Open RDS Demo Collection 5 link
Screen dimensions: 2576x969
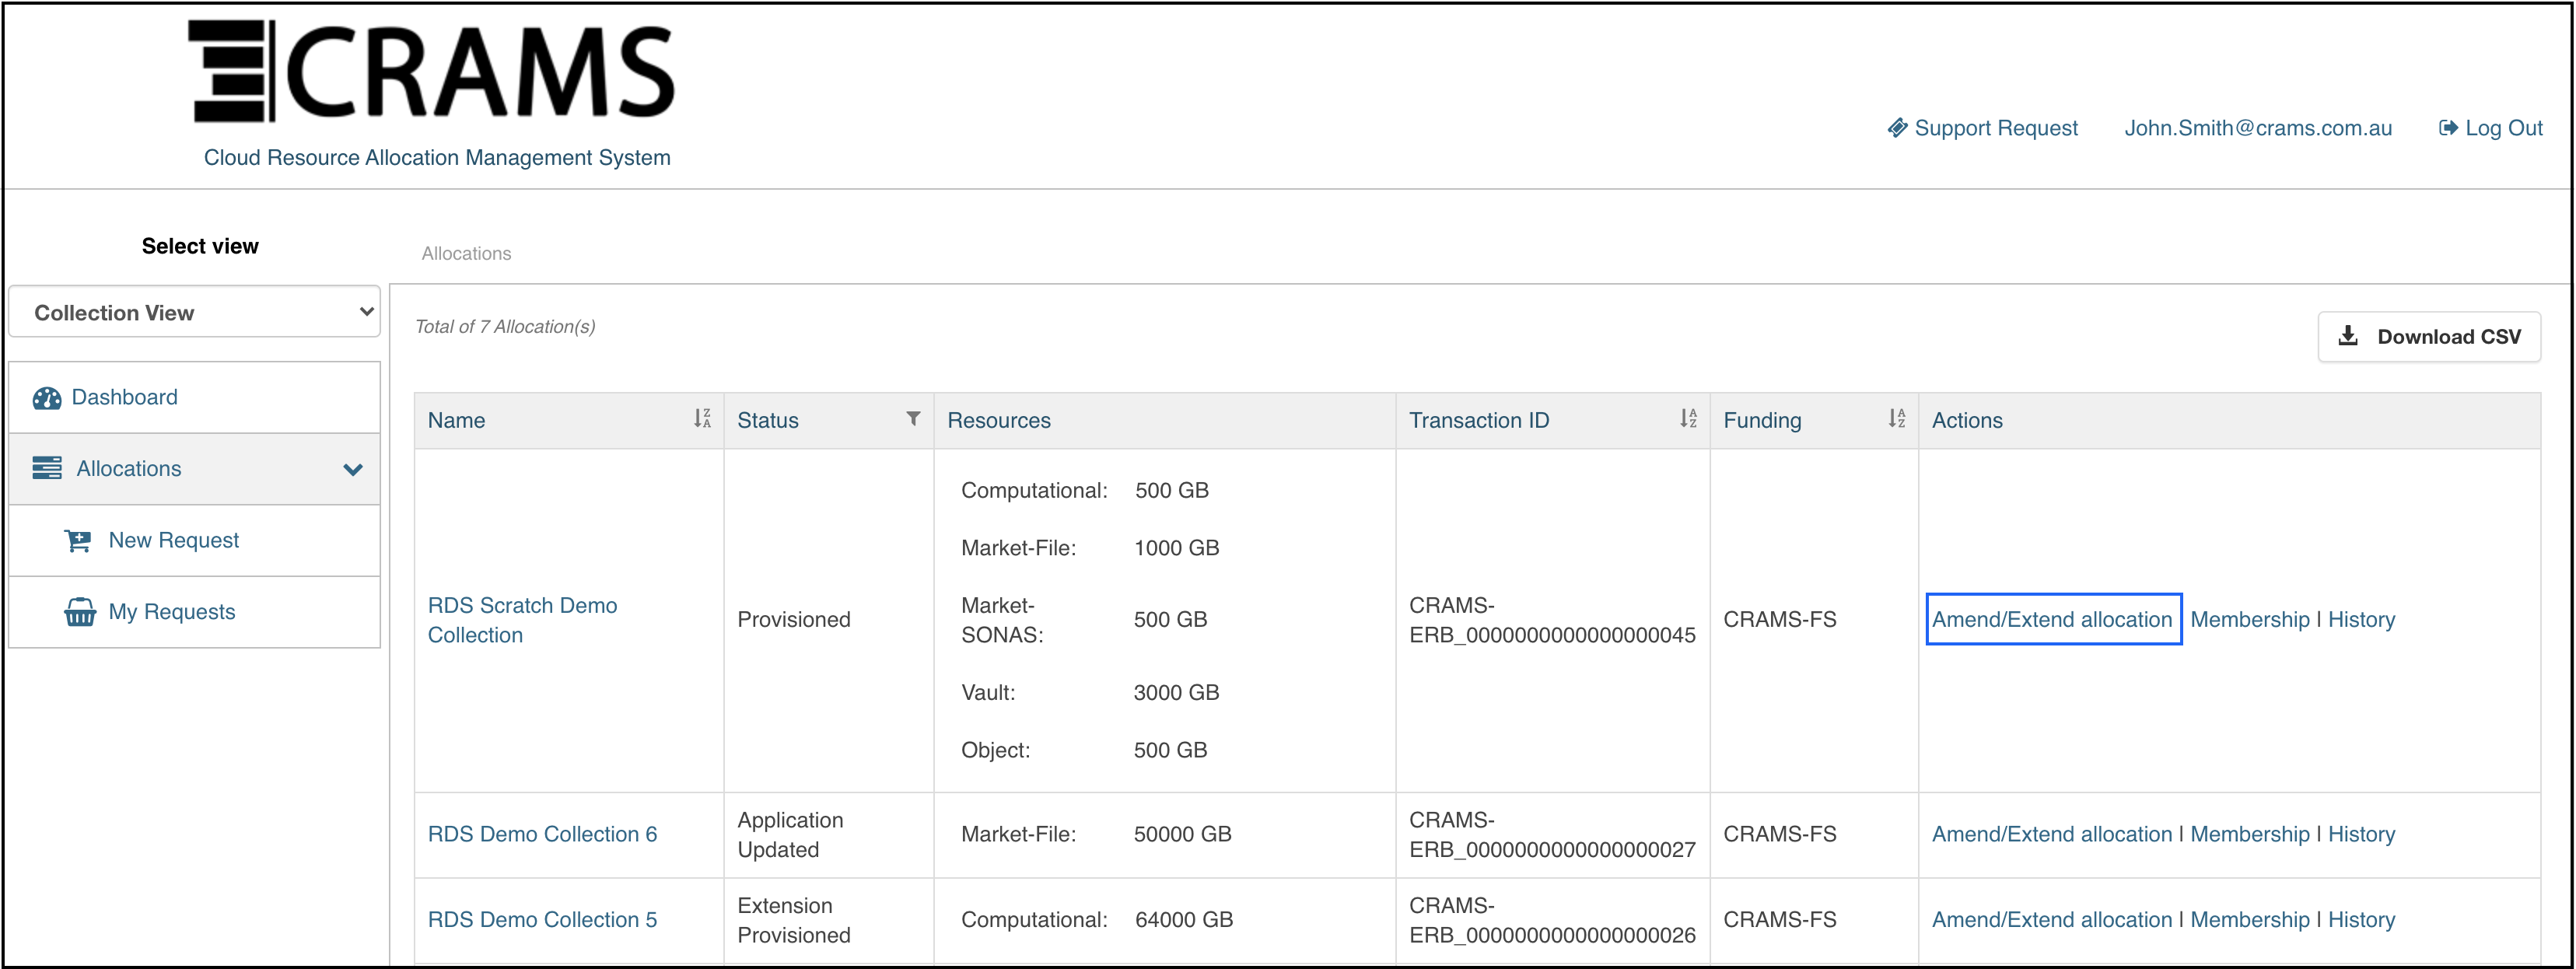tap(542, 920)
